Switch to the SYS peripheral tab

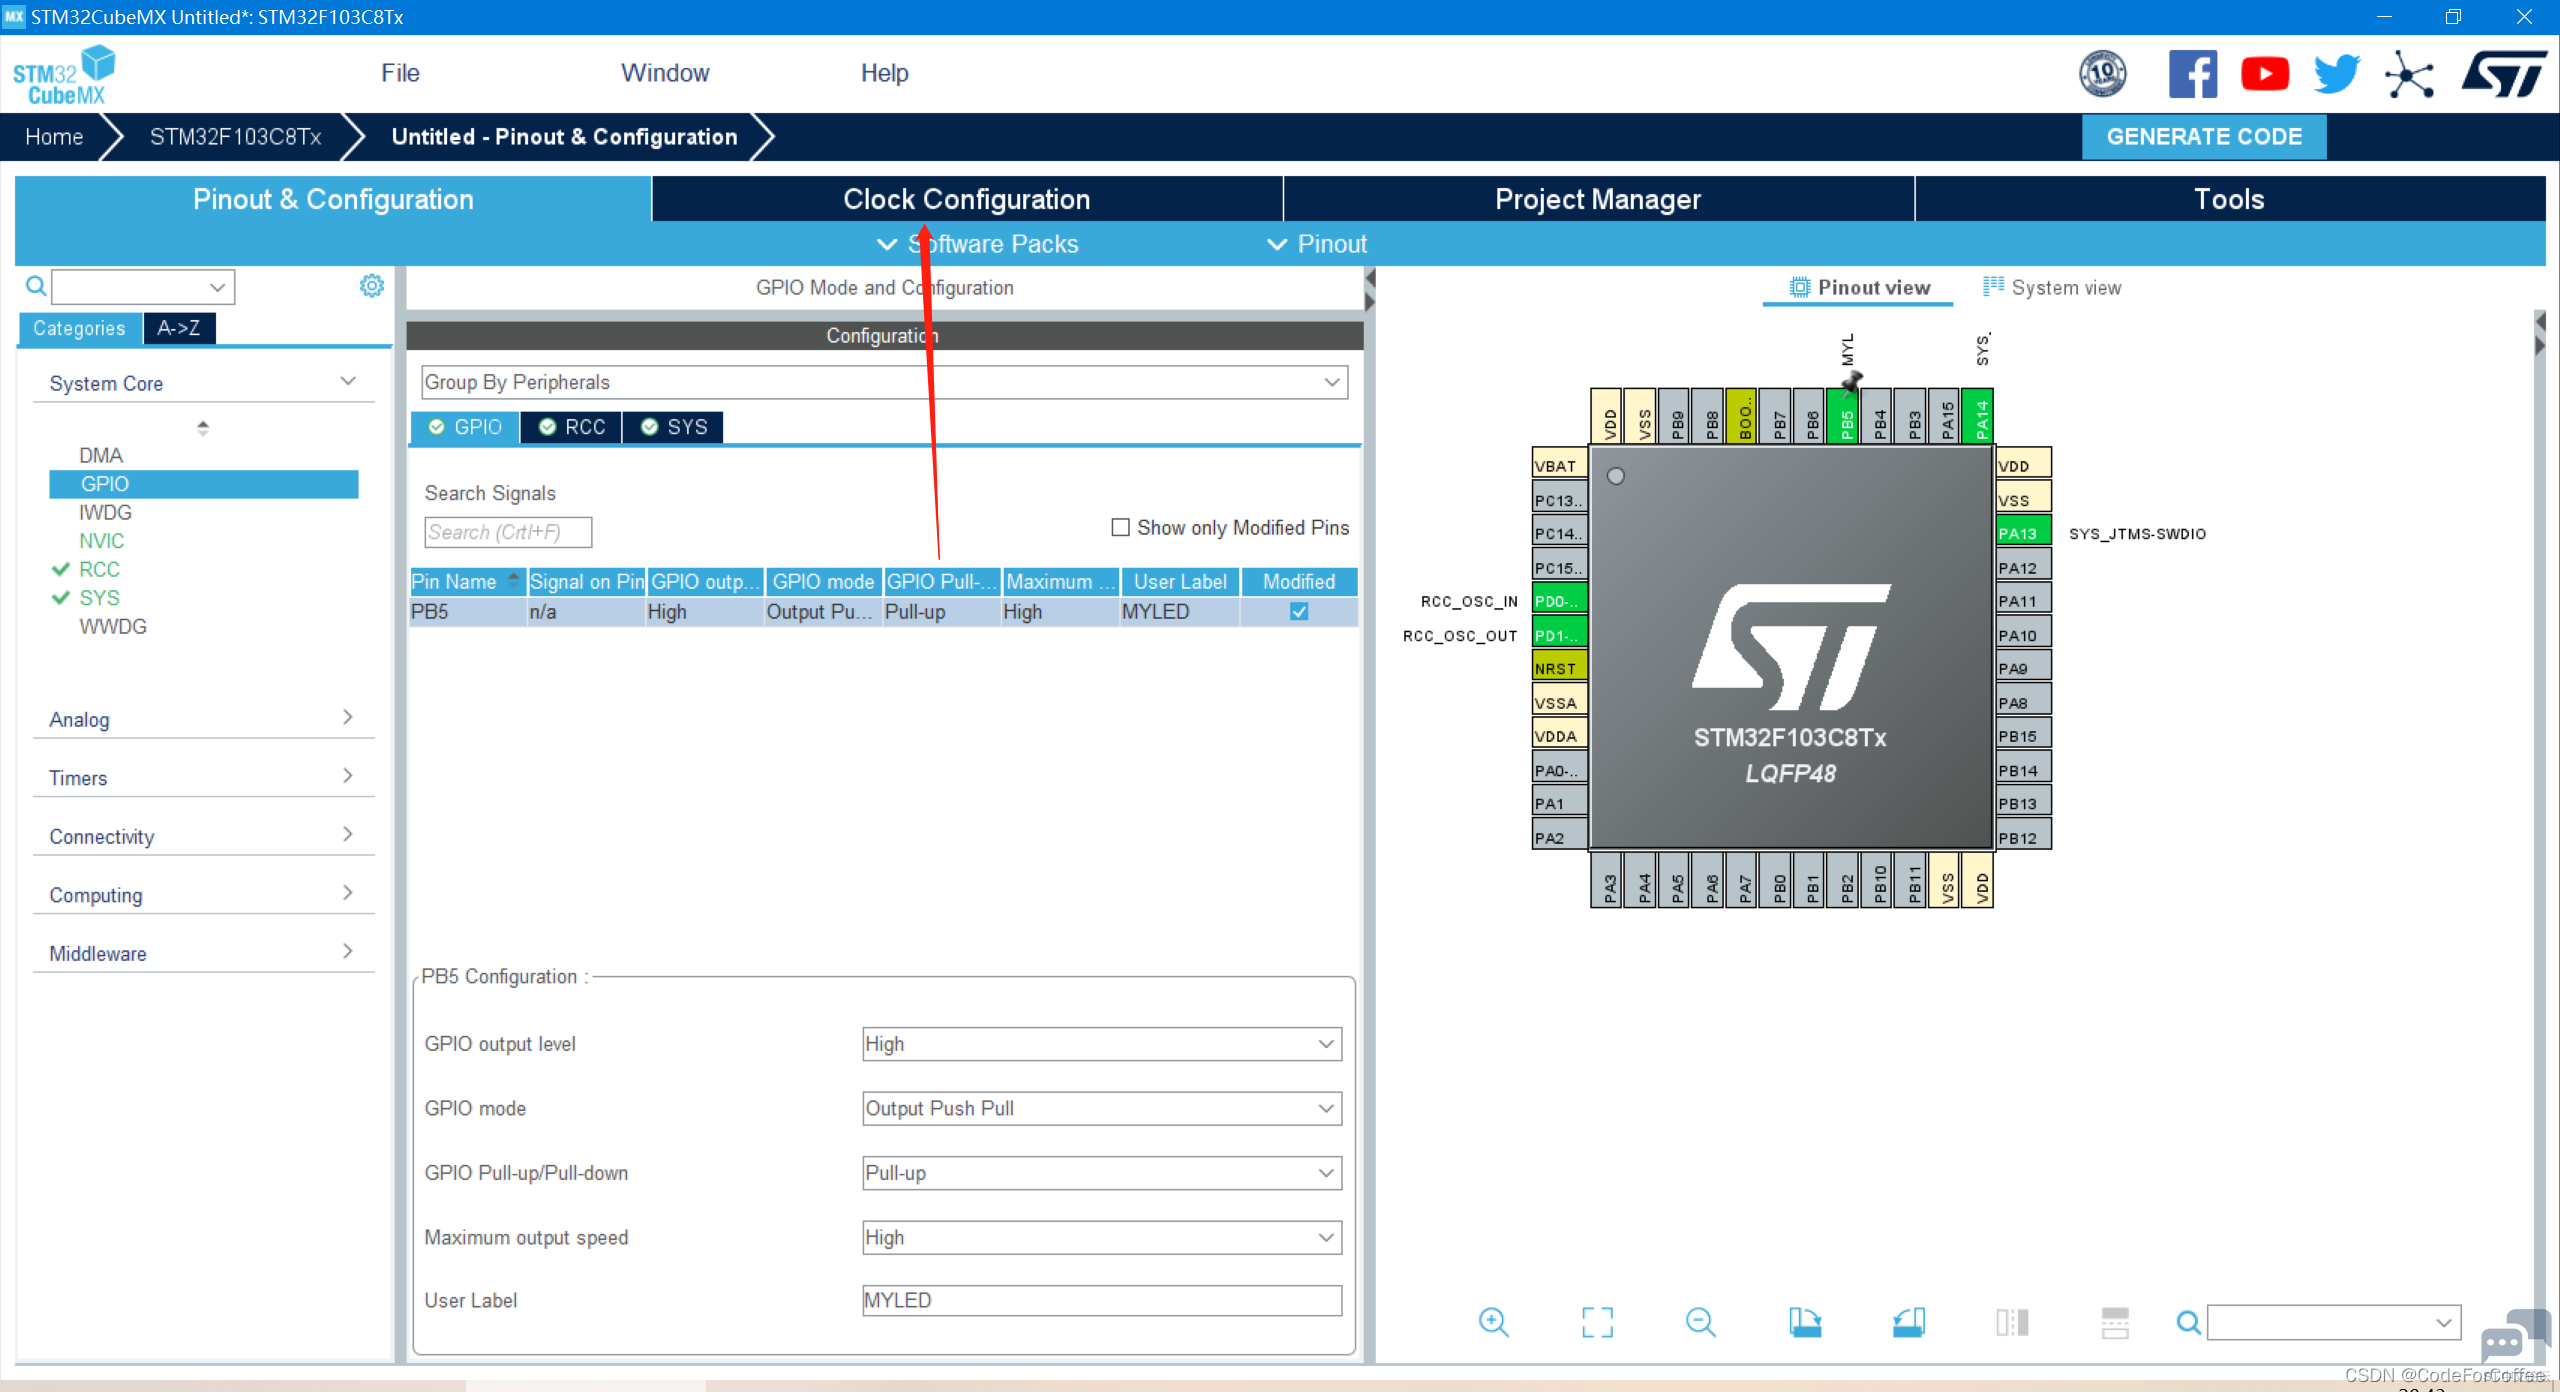(x=674, y=427)
